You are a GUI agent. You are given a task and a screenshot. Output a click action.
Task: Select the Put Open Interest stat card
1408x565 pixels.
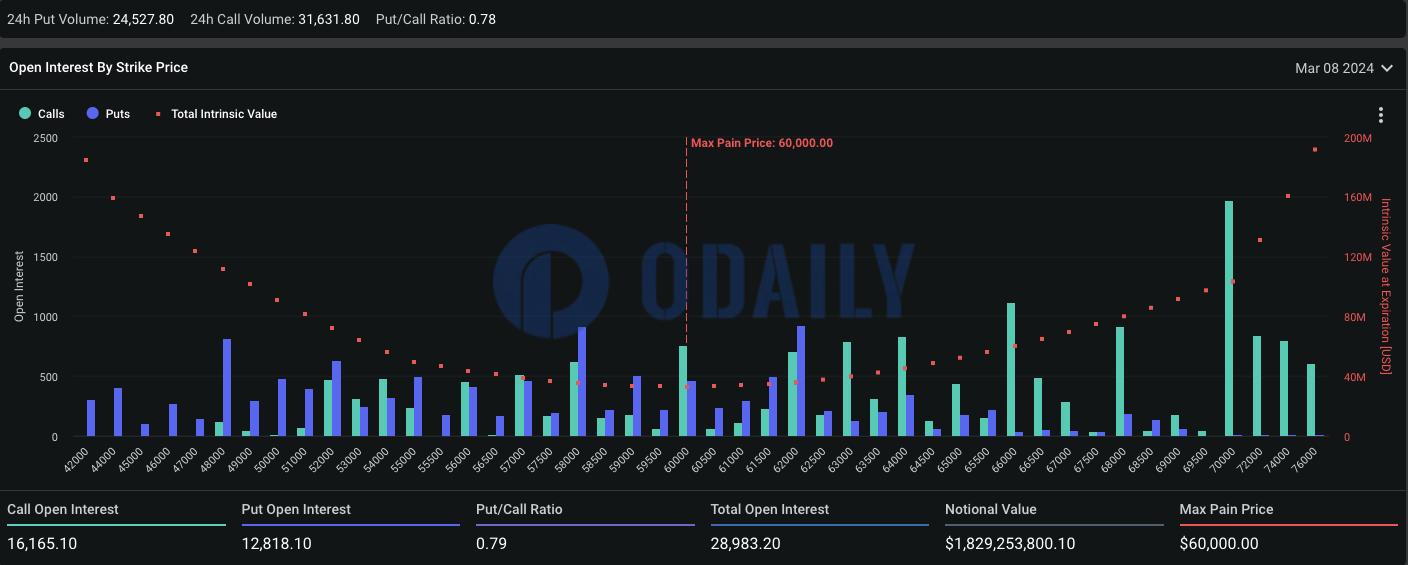coord(350,527)
